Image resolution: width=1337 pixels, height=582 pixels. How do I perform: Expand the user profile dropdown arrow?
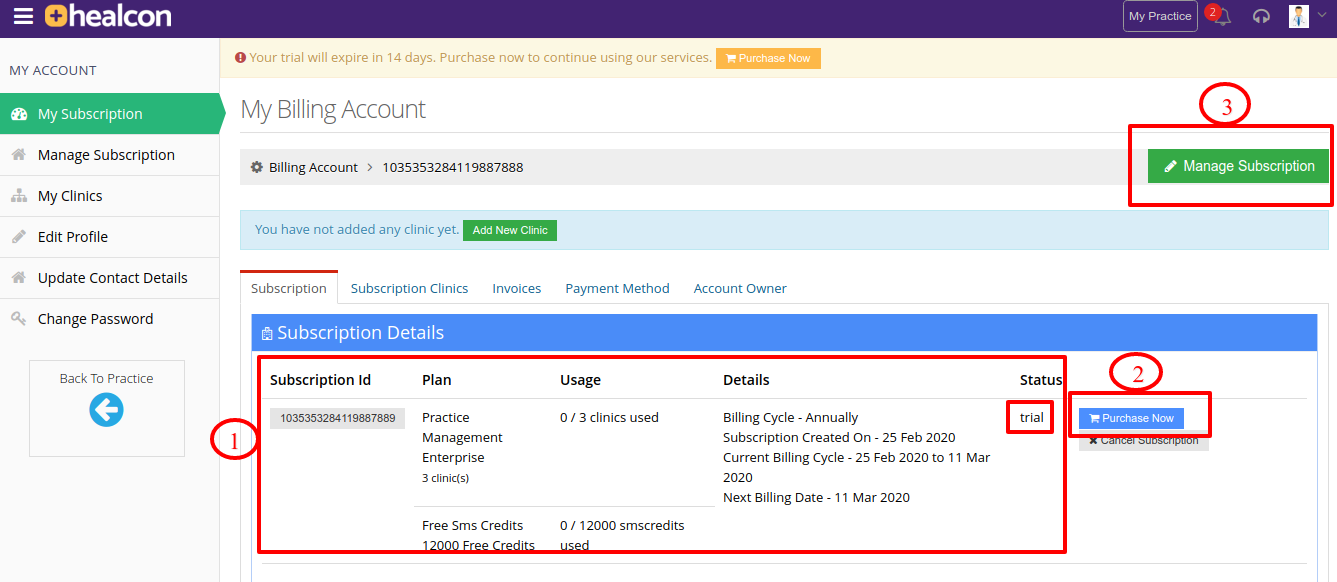coord(1322,15)
